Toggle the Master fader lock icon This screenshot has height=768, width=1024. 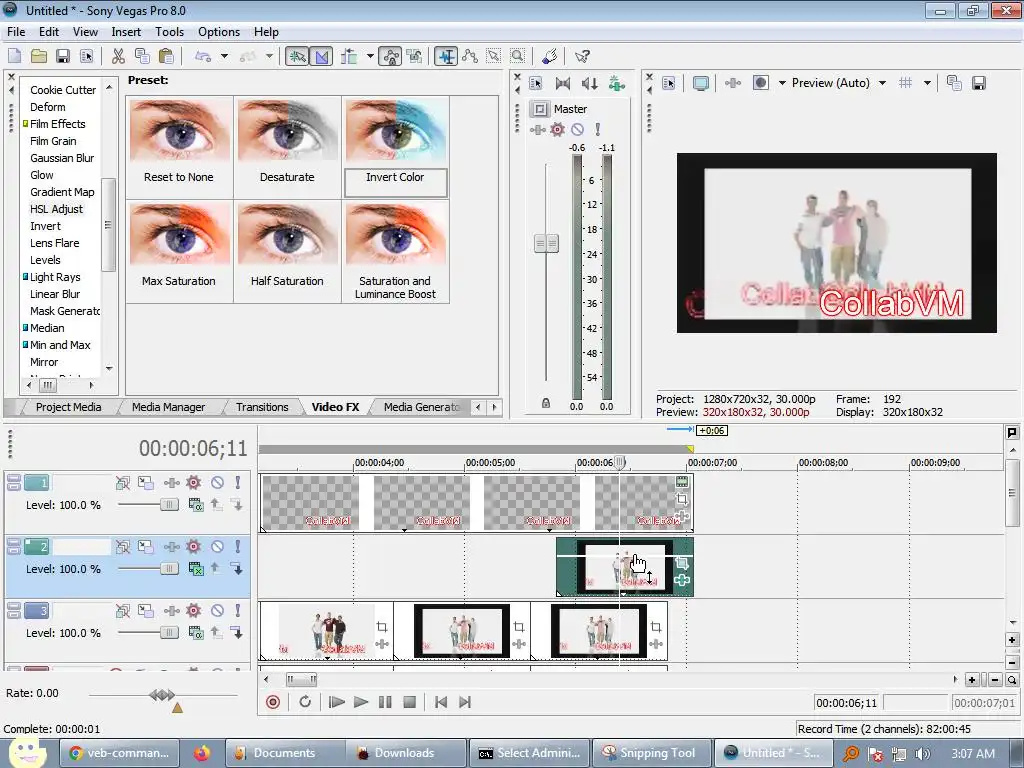tap(546, 404)
